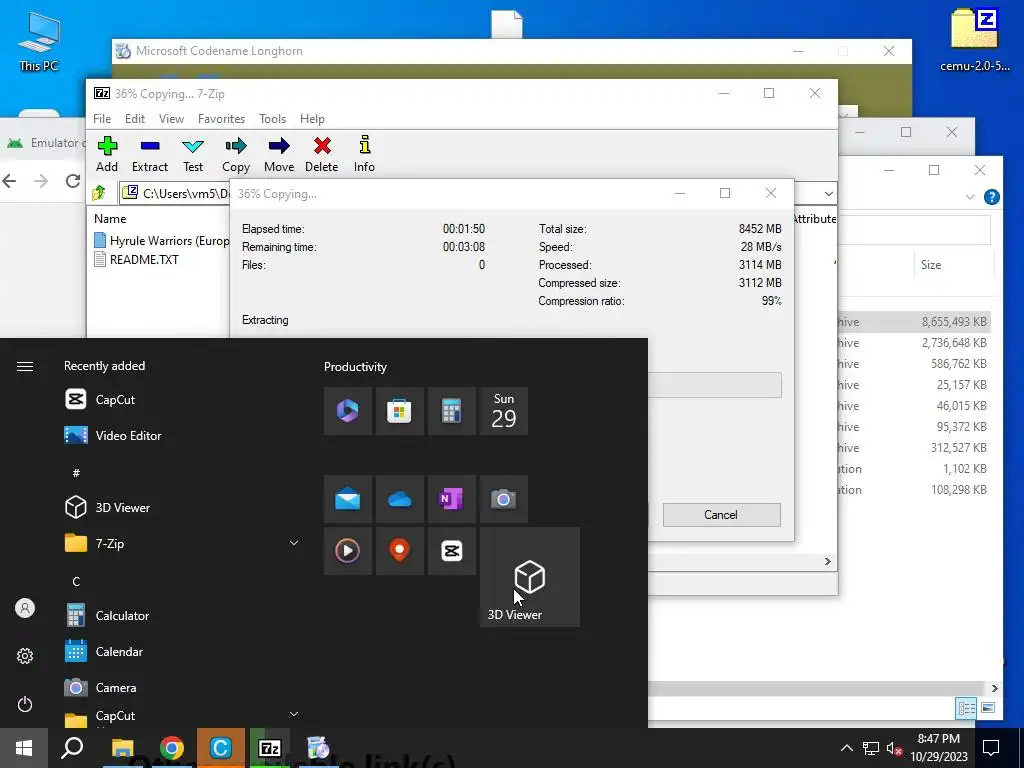Open the File menu in 7-Zip
This screenshot has height=768, width=1024.
(x=102, y=119)
